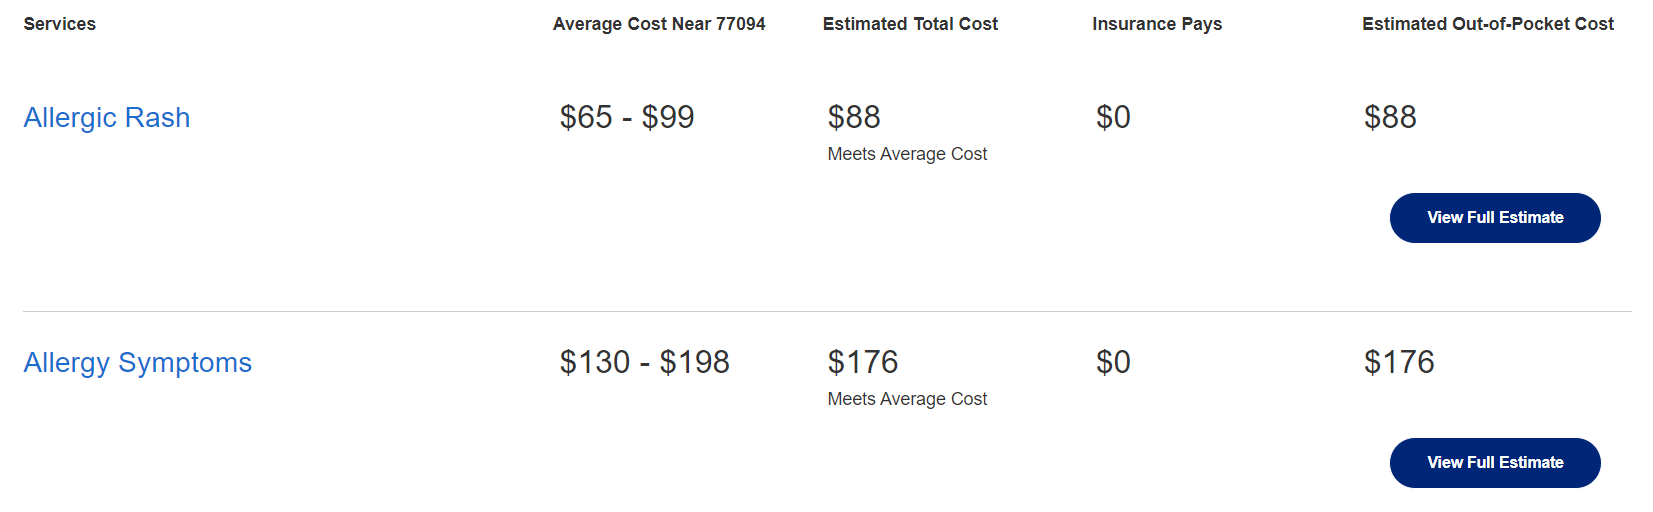This screenshot has width=1653, height=512.
Task: Open the Allergic Rash service link
Action: pyautogui.click(x=107, y=118)
